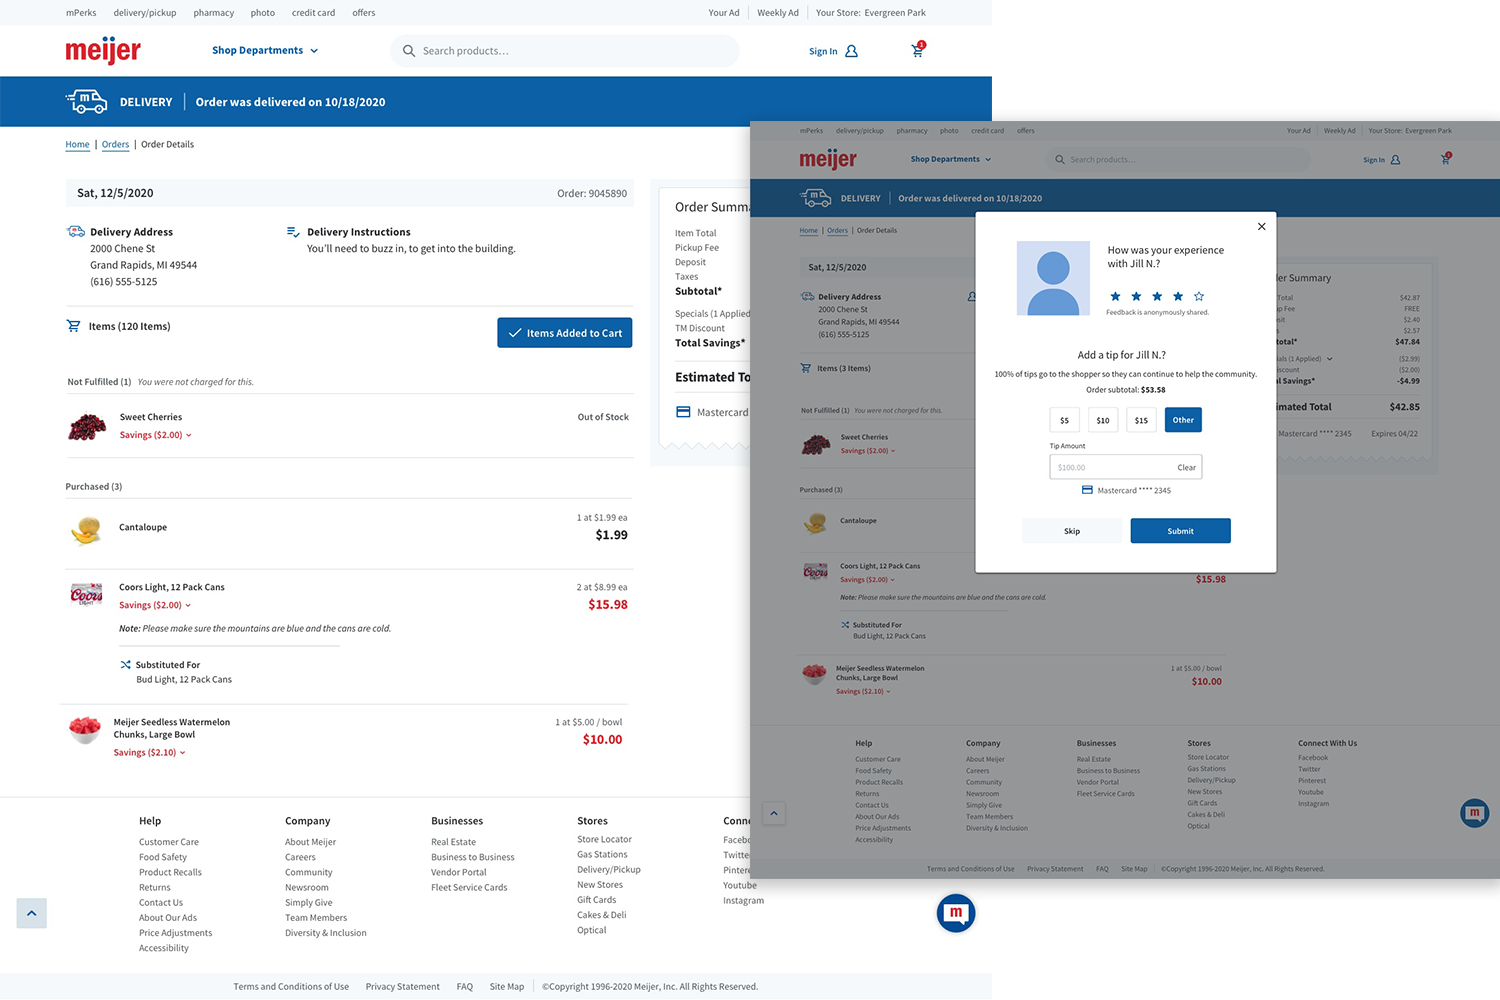Click the search magnifier icon in main search bar
The height and width of the screenshot is (1000, 1500).
[409, 50]
